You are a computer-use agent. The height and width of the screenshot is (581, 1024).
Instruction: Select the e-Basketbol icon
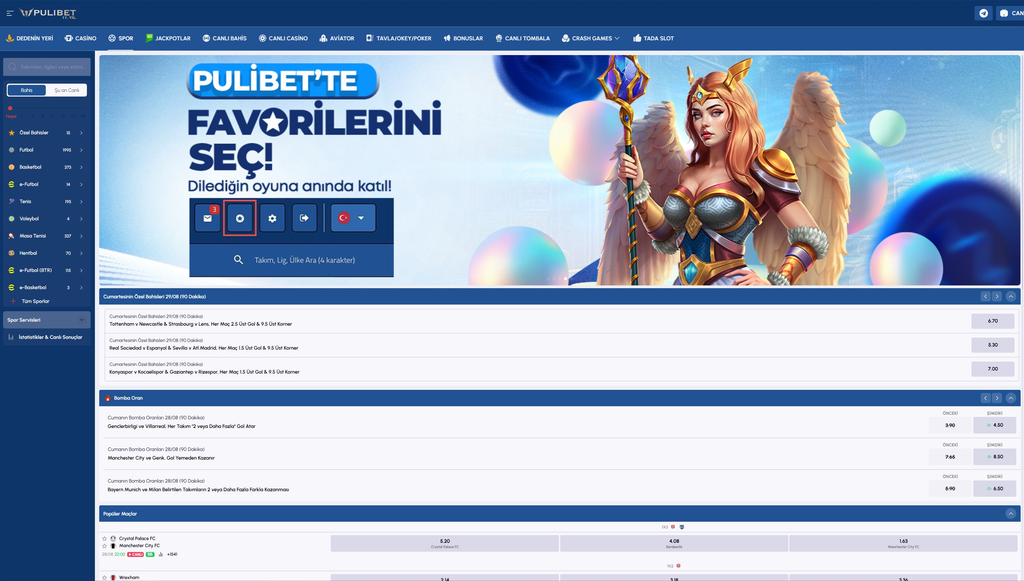coord(11,287)
